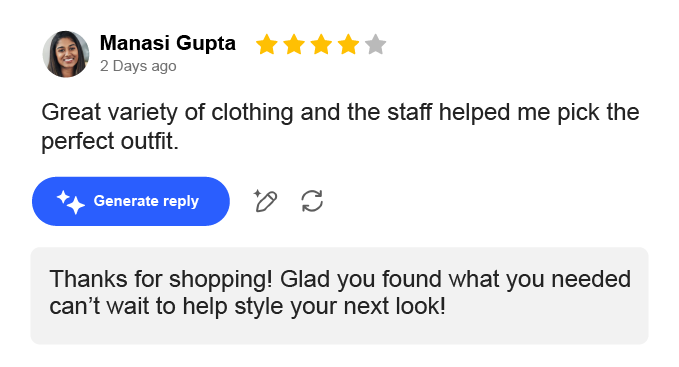Open the AI edit pencil icon
This screenshot has width=679, height=367.
(x=265, y=201)
